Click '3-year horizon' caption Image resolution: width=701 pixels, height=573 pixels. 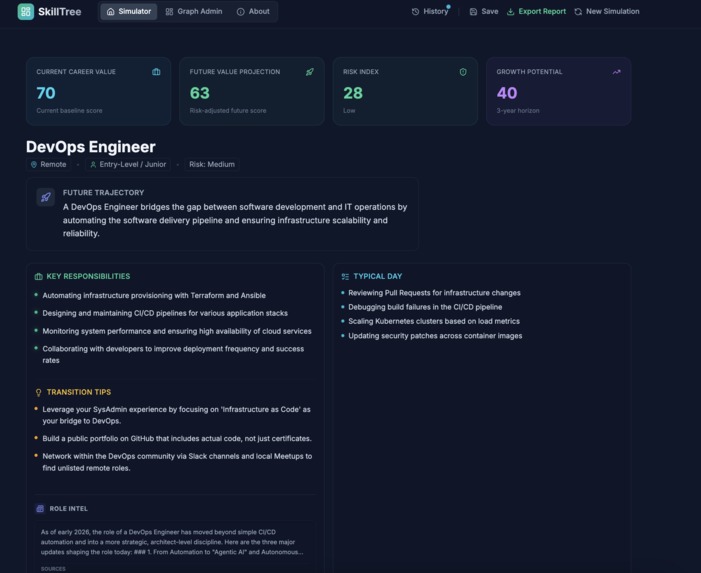518,110
